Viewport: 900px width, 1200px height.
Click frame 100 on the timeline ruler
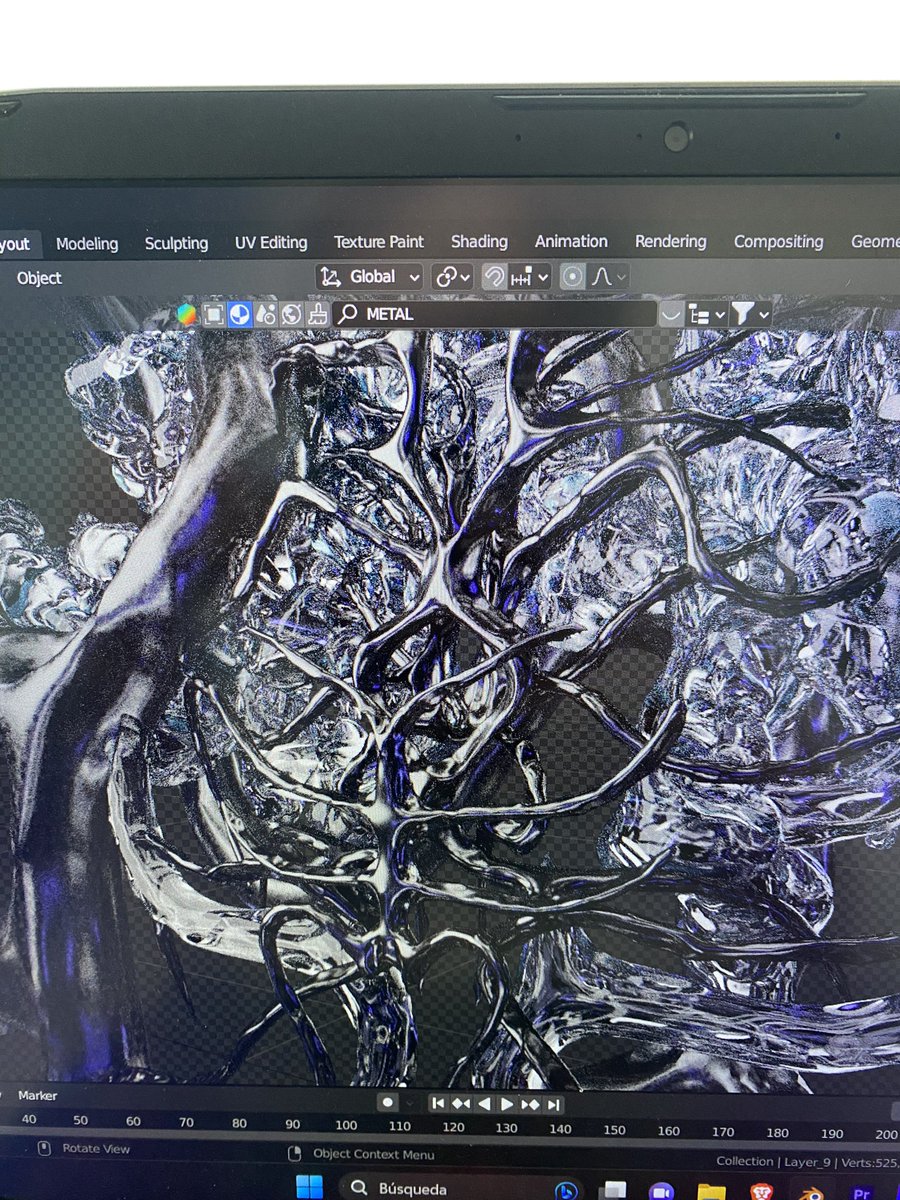click(x=346, y=1127)
